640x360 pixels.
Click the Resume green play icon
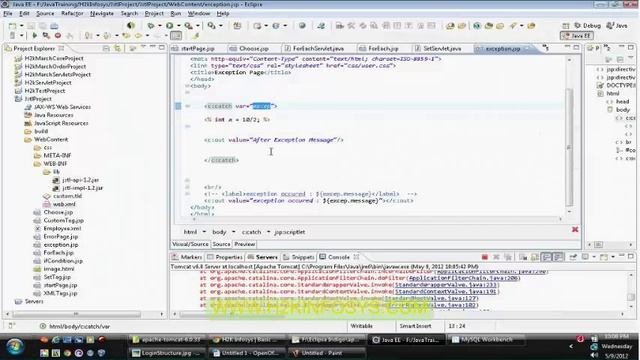(x=35, y=36)
